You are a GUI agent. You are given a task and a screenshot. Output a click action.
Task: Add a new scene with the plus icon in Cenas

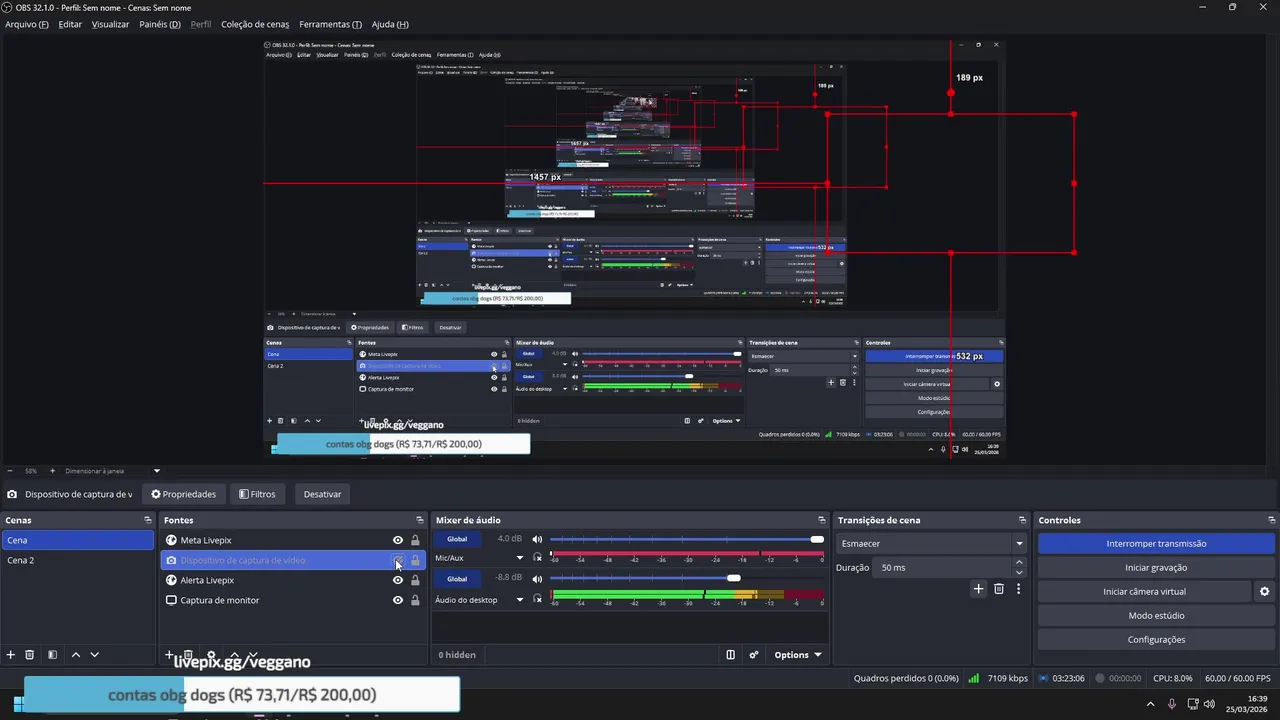pyautogui.click(x=11, y=655)
